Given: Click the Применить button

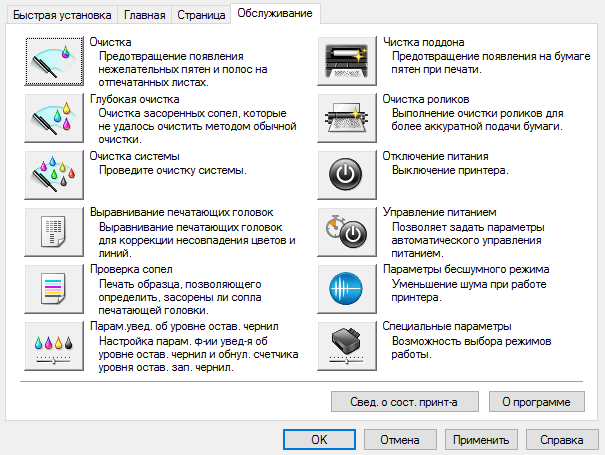Looking at the screenshot, I should click(x=481, y=440).
